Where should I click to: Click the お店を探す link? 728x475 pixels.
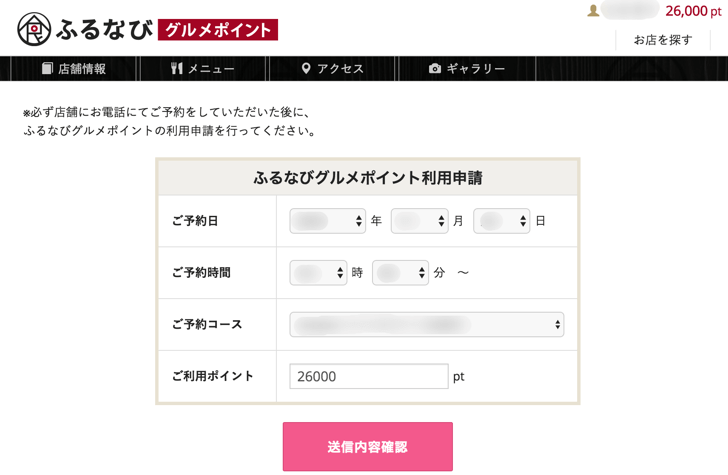coord(663,40)
